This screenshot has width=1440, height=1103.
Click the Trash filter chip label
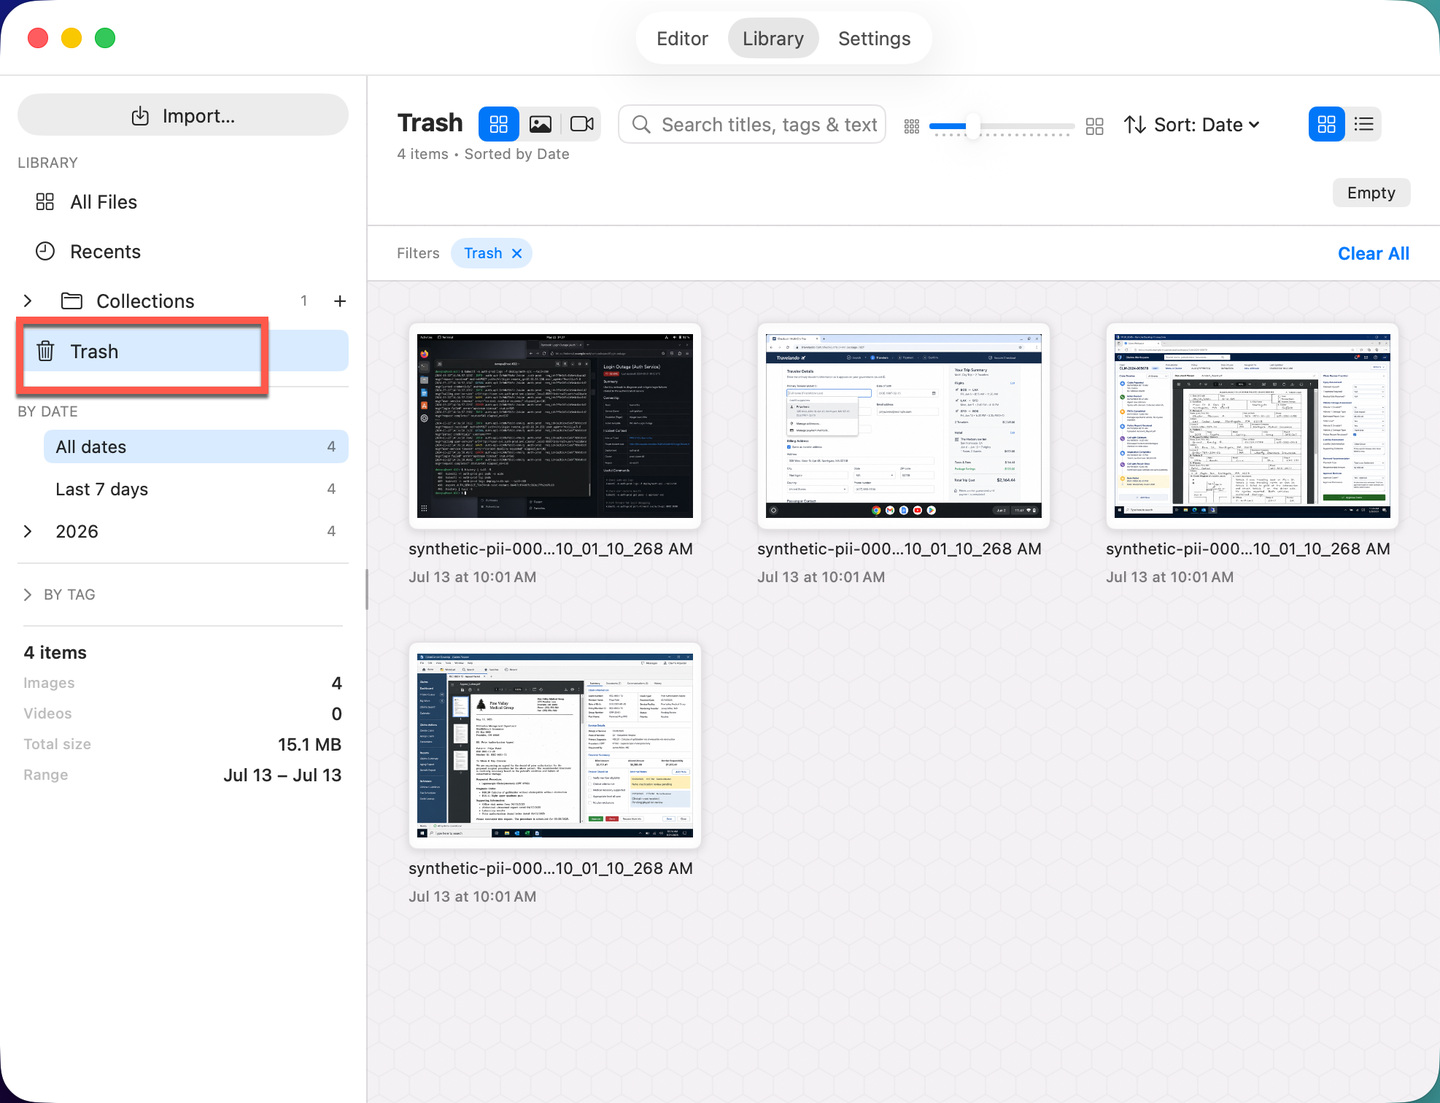pyautogui.click(x=483, y=254)
